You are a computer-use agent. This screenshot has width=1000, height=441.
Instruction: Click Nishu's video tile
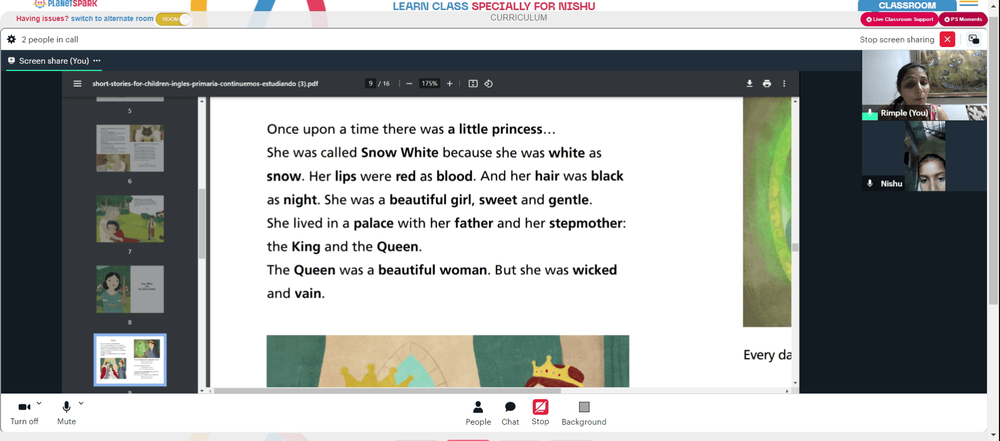click(x=924, y=156)
